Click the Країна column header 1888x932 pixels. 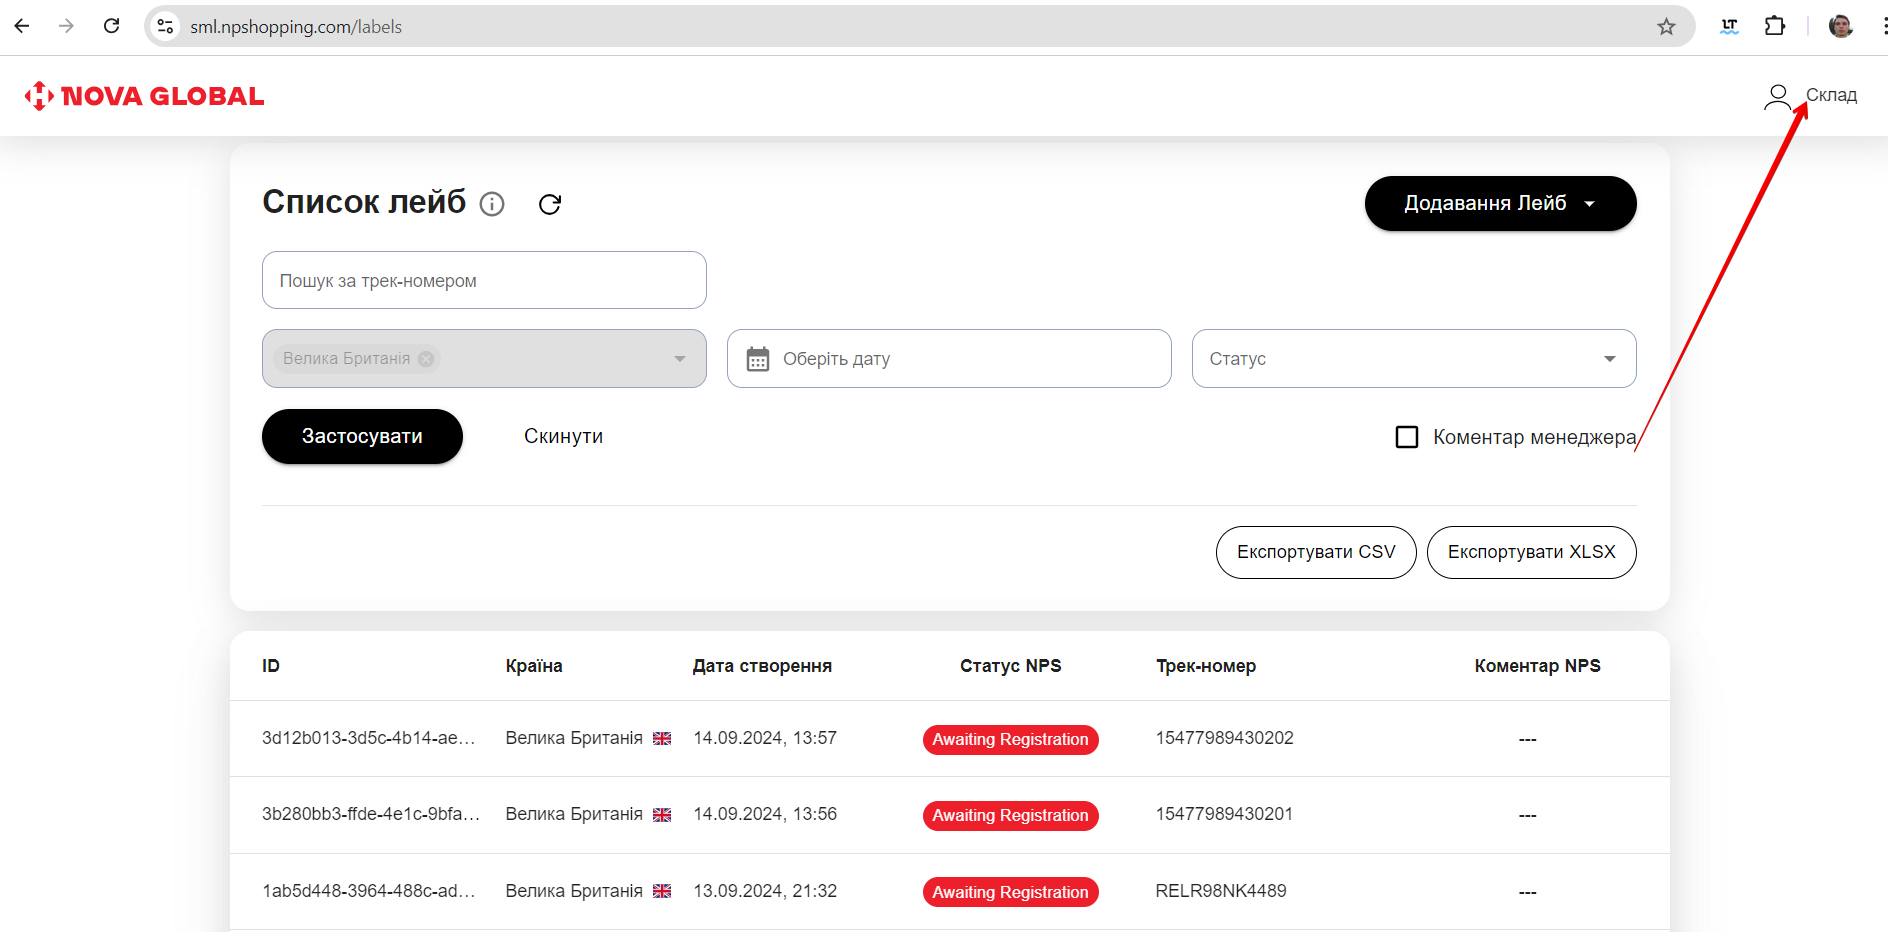click(534, 666)
